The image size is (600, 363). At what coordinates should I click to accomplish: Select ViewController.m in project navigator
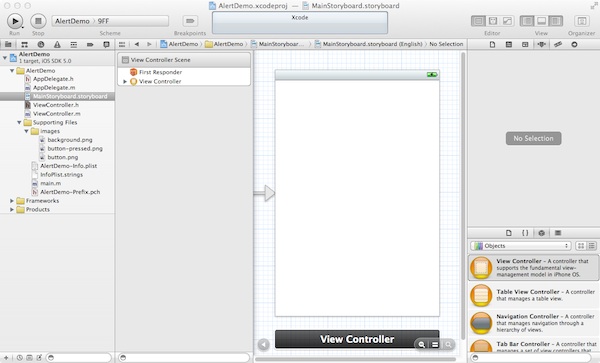57,114
